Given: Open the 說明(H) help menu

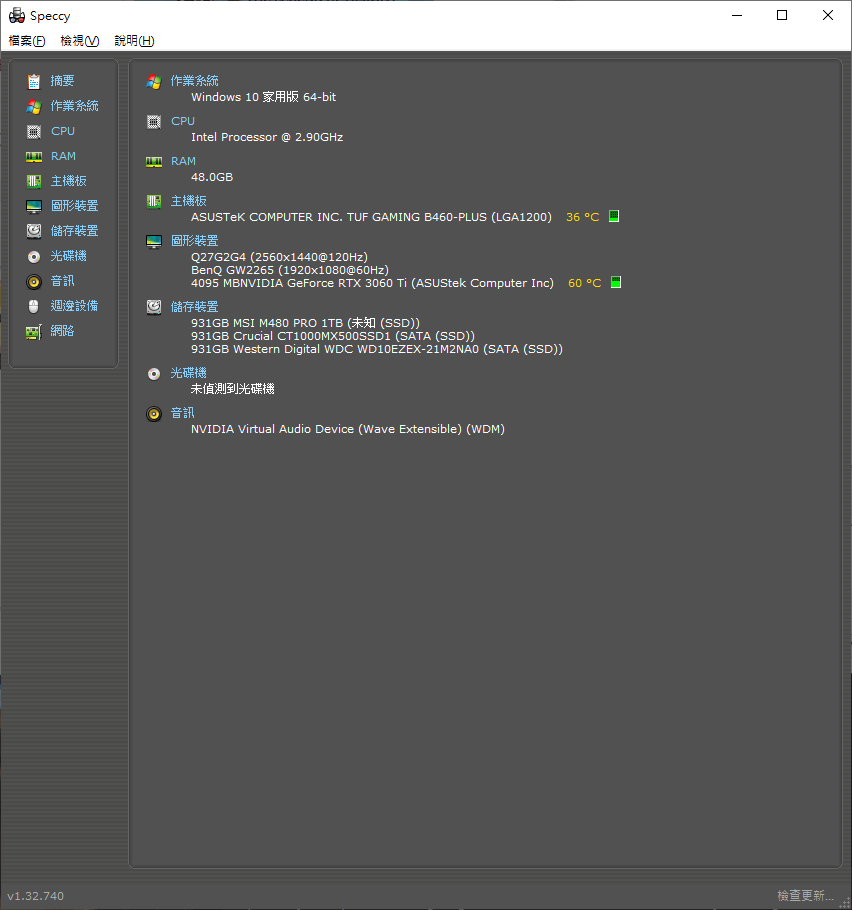Looking at the screenshot, I should tap(134, 41).
